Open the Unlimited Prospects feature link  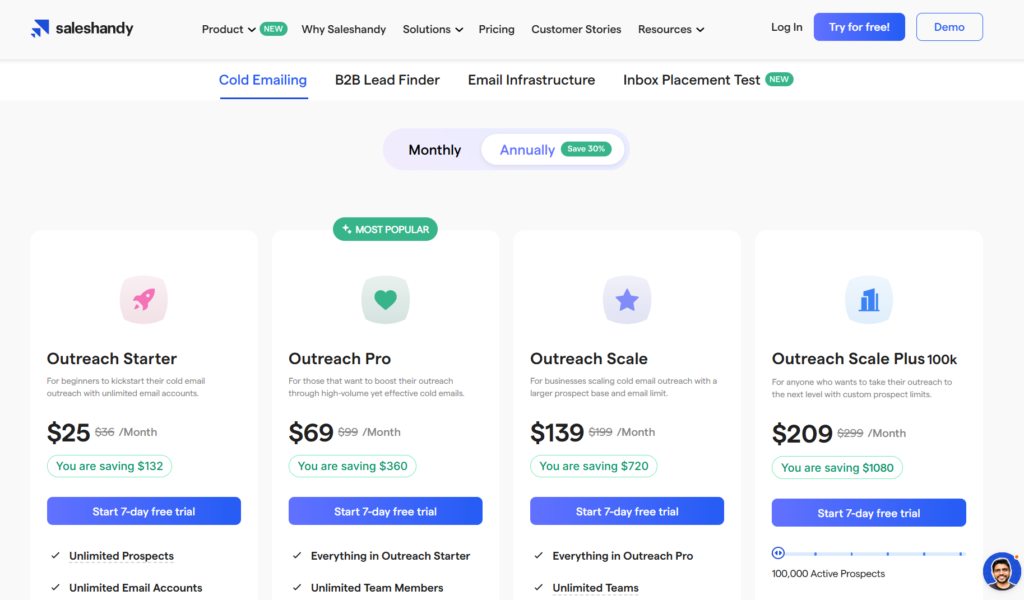pyautogui.click(x=122, y=556)
